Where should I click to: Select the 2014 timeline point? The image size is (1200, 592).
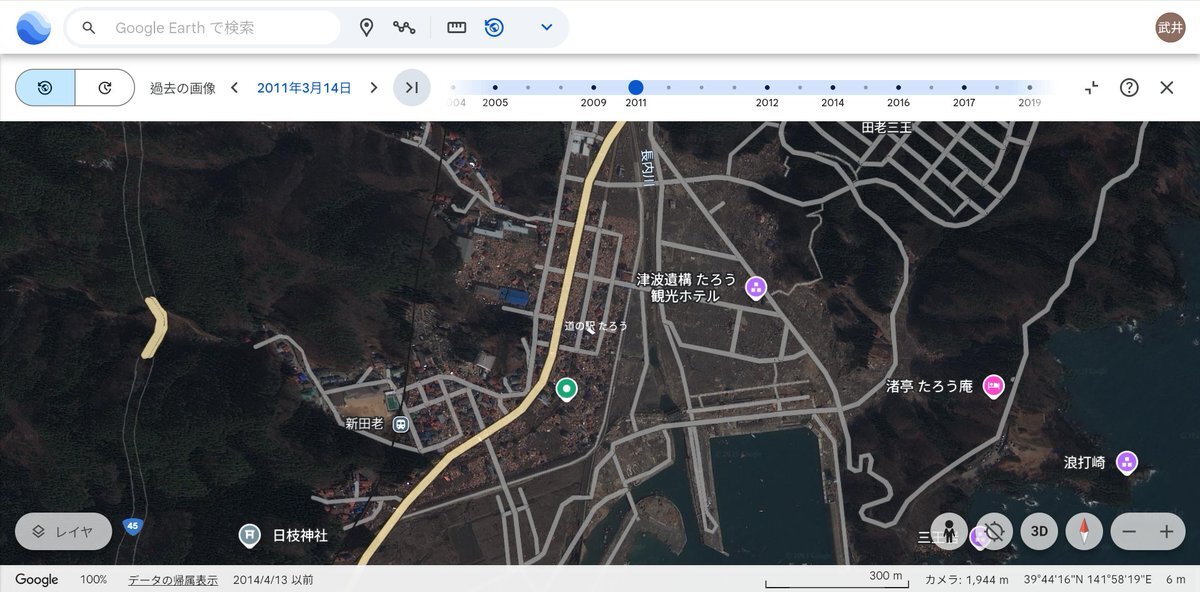833,88
